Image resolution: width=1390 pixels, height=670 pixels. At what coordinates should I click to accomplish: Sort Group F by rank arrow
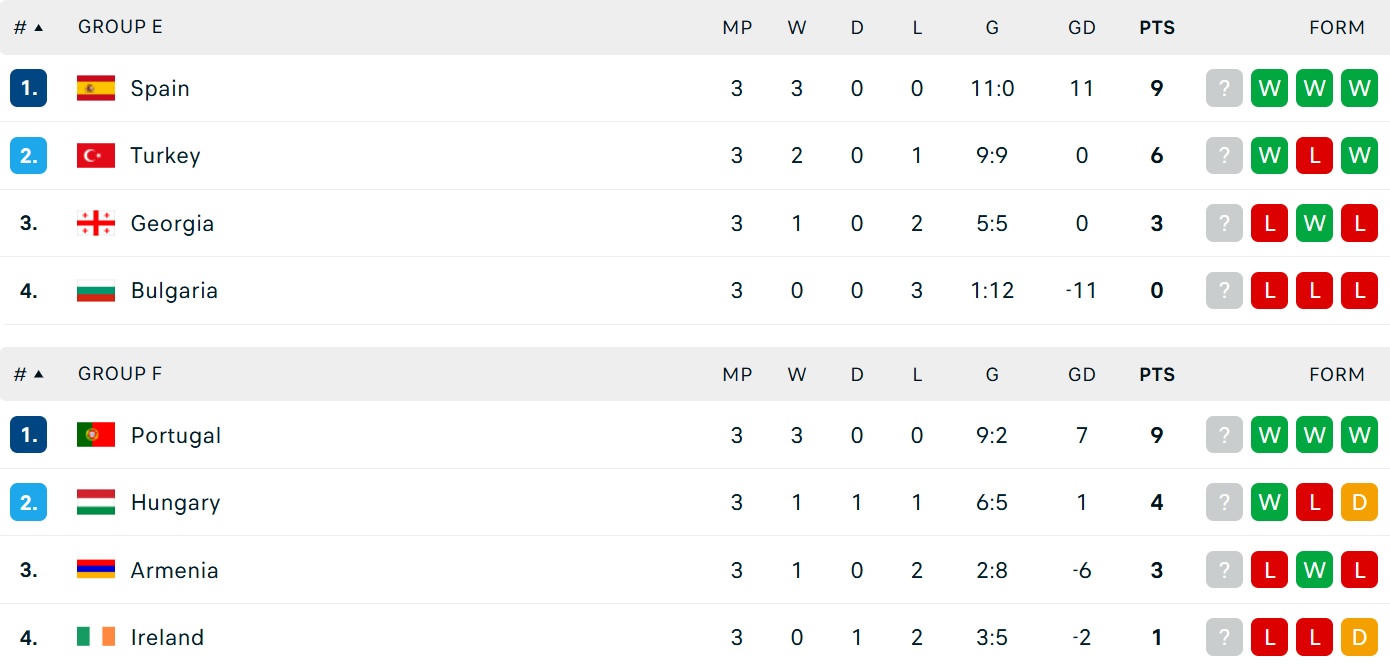(39, 374)
